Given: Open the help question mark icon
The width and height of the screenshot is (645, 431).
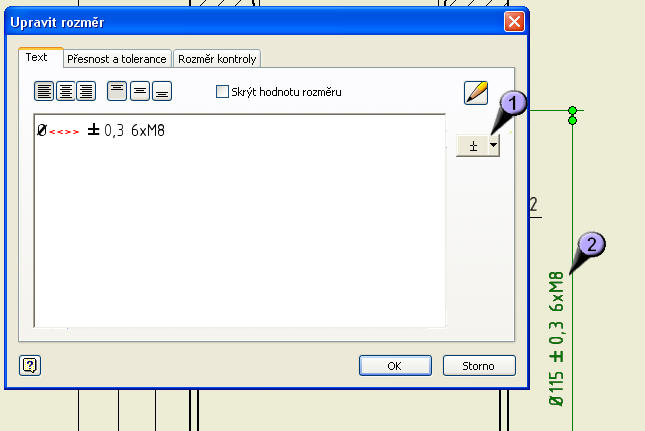Looking at the screenshot, I should (30, 365).
